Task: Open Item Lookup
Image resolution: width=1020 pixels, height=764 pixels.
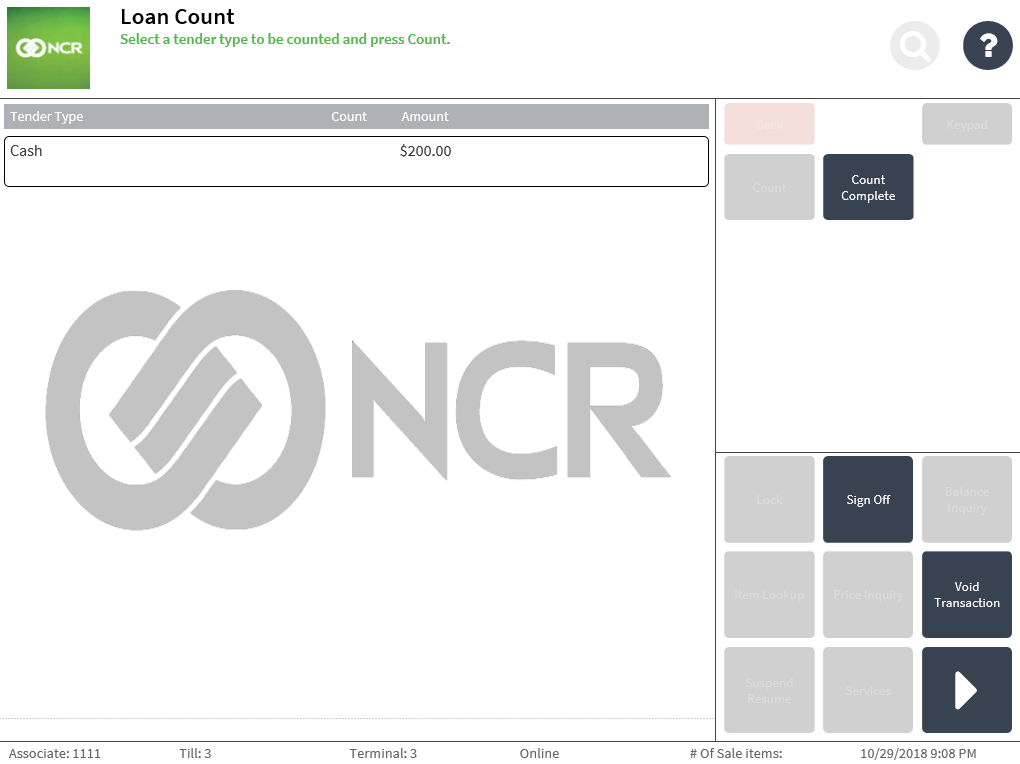Action: point(769,595)
